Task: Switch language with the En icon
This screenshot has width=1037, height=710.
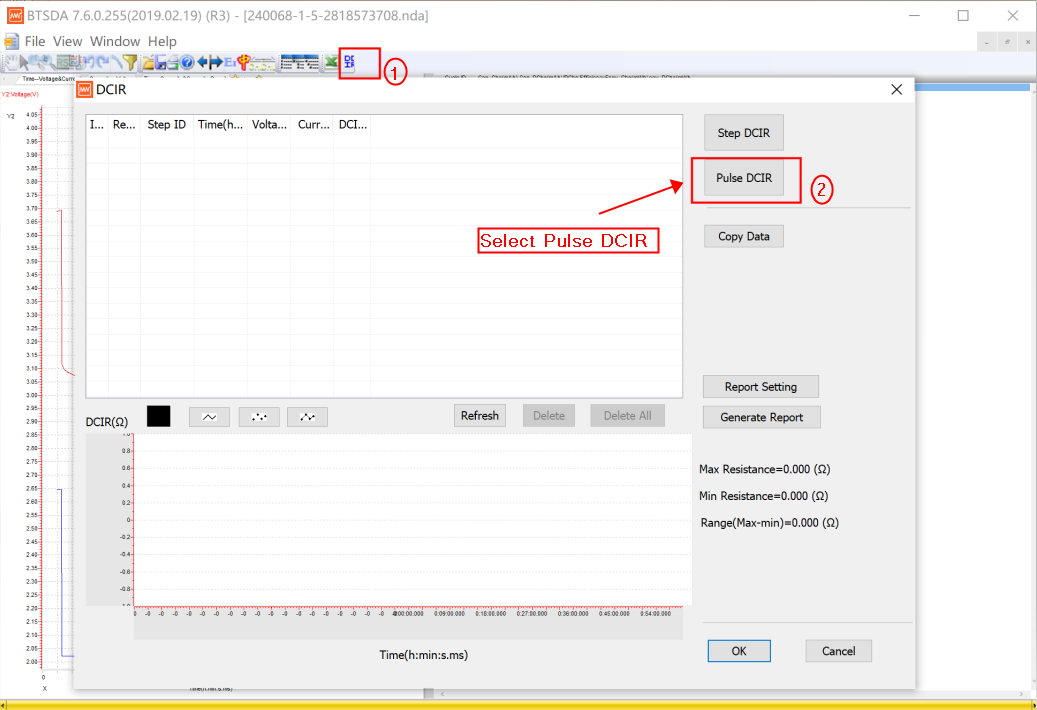Action: click(229, 62)
